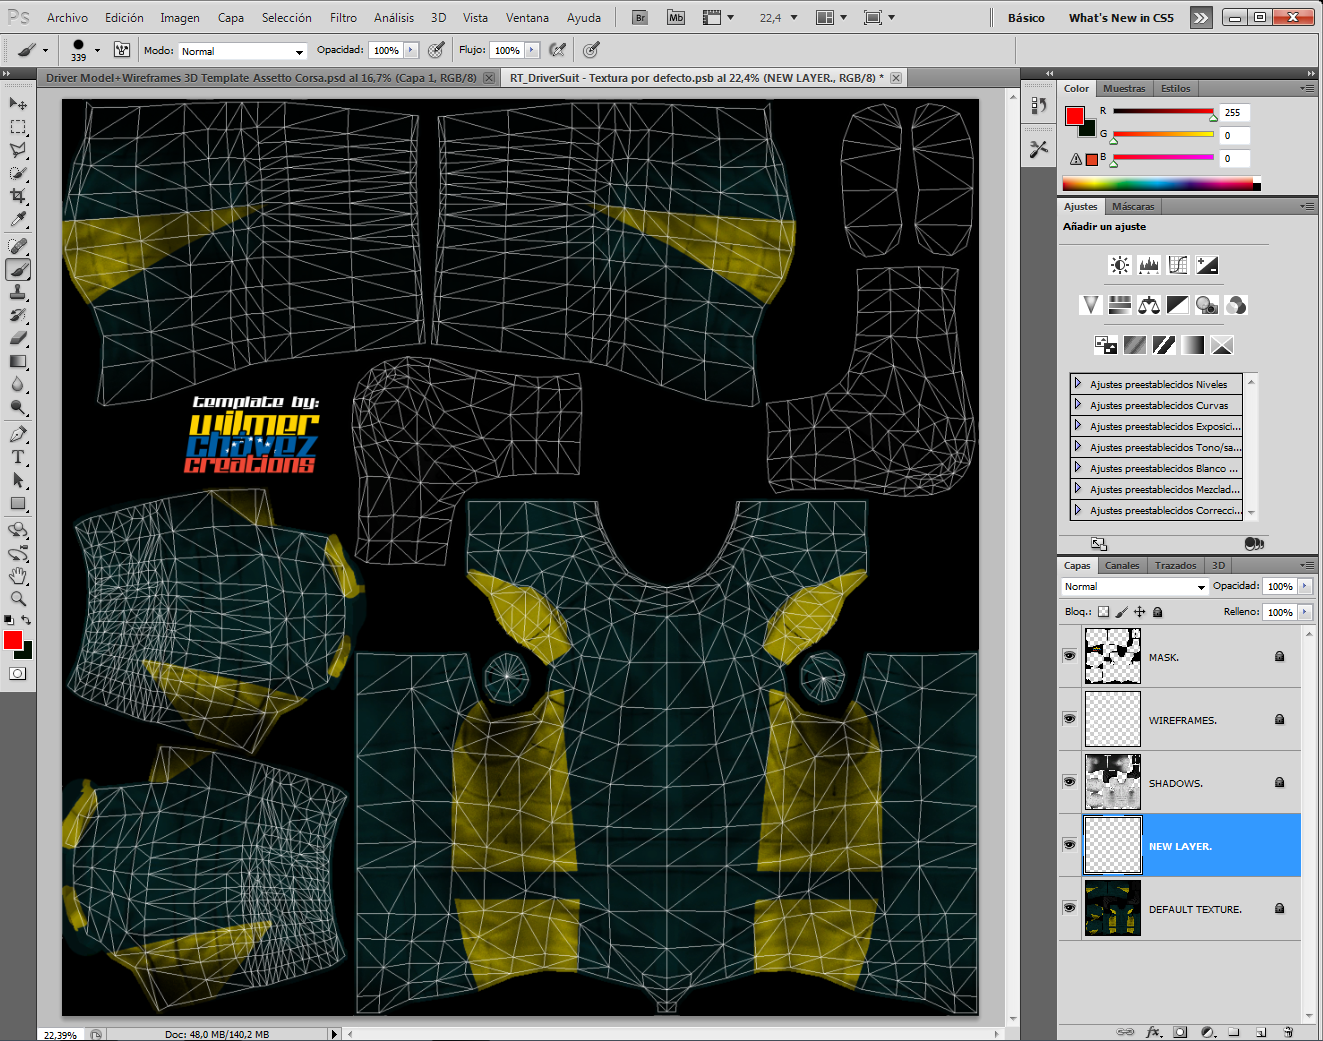Image resolution: width=1323 pixels, height=1041 pixels.
Task: Open the Archivo menu
Action: (x=67, y=18)
